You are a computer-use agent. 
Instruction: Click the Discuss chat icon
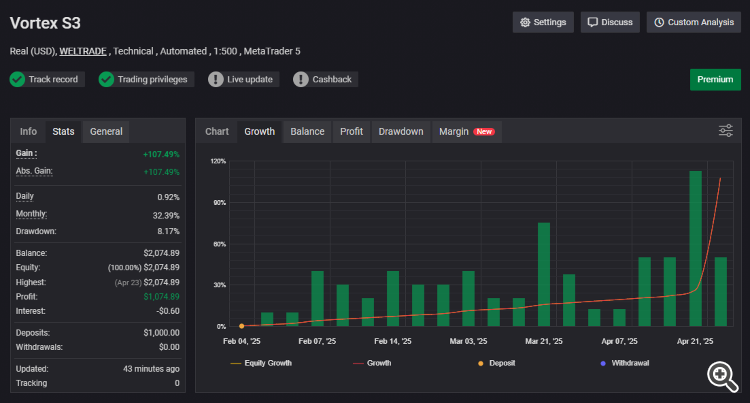pyautogui.click(x=593, y=22)
